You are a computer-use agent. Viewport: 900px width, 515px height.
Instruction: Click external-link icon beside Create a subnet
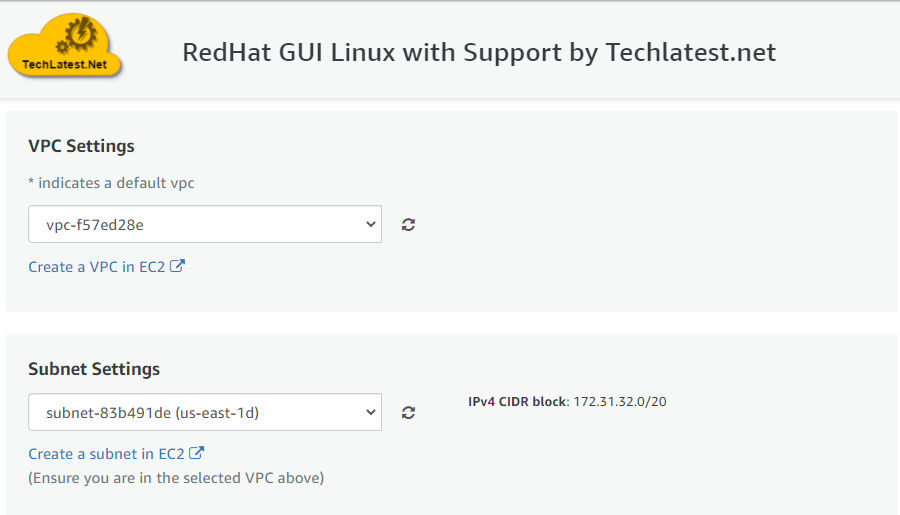(197, 453)
